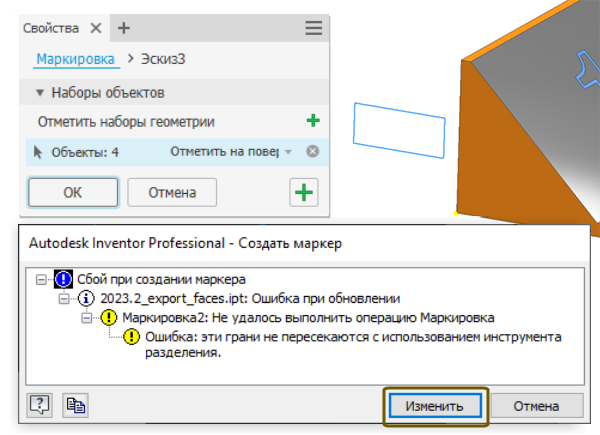Go to Маркировка breadcrumb link
This screenshot has width=600, height=435.
point(76,59)
